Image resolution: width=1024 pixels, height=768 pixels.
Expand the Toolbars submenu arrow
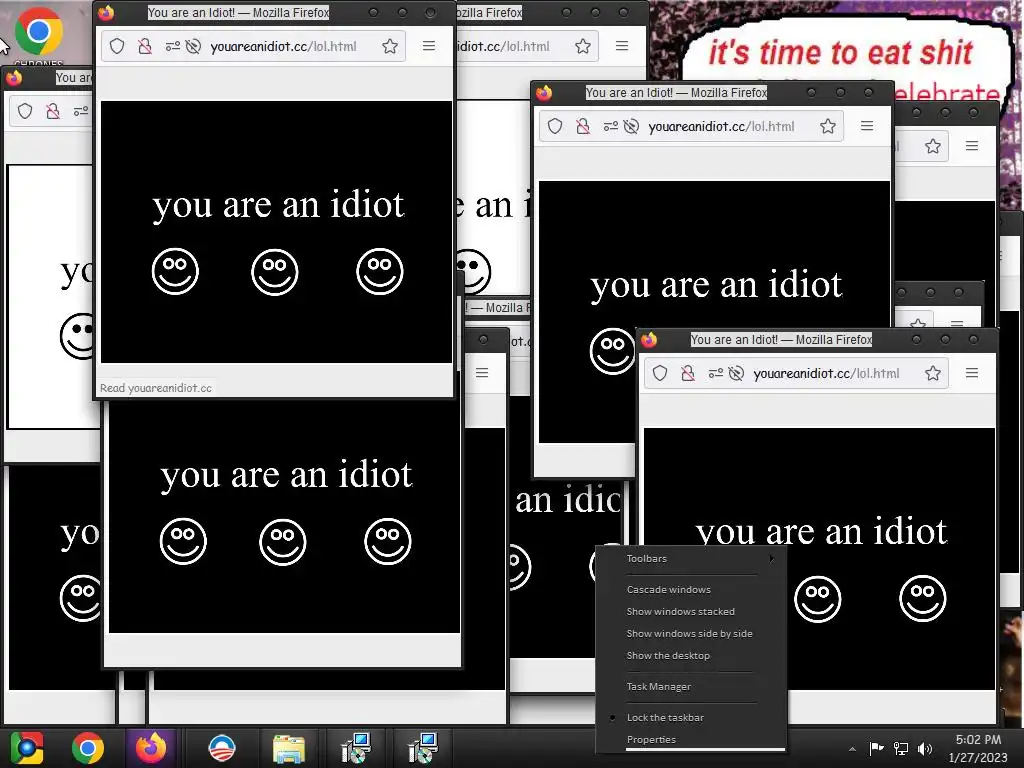(x=772, y=558)
